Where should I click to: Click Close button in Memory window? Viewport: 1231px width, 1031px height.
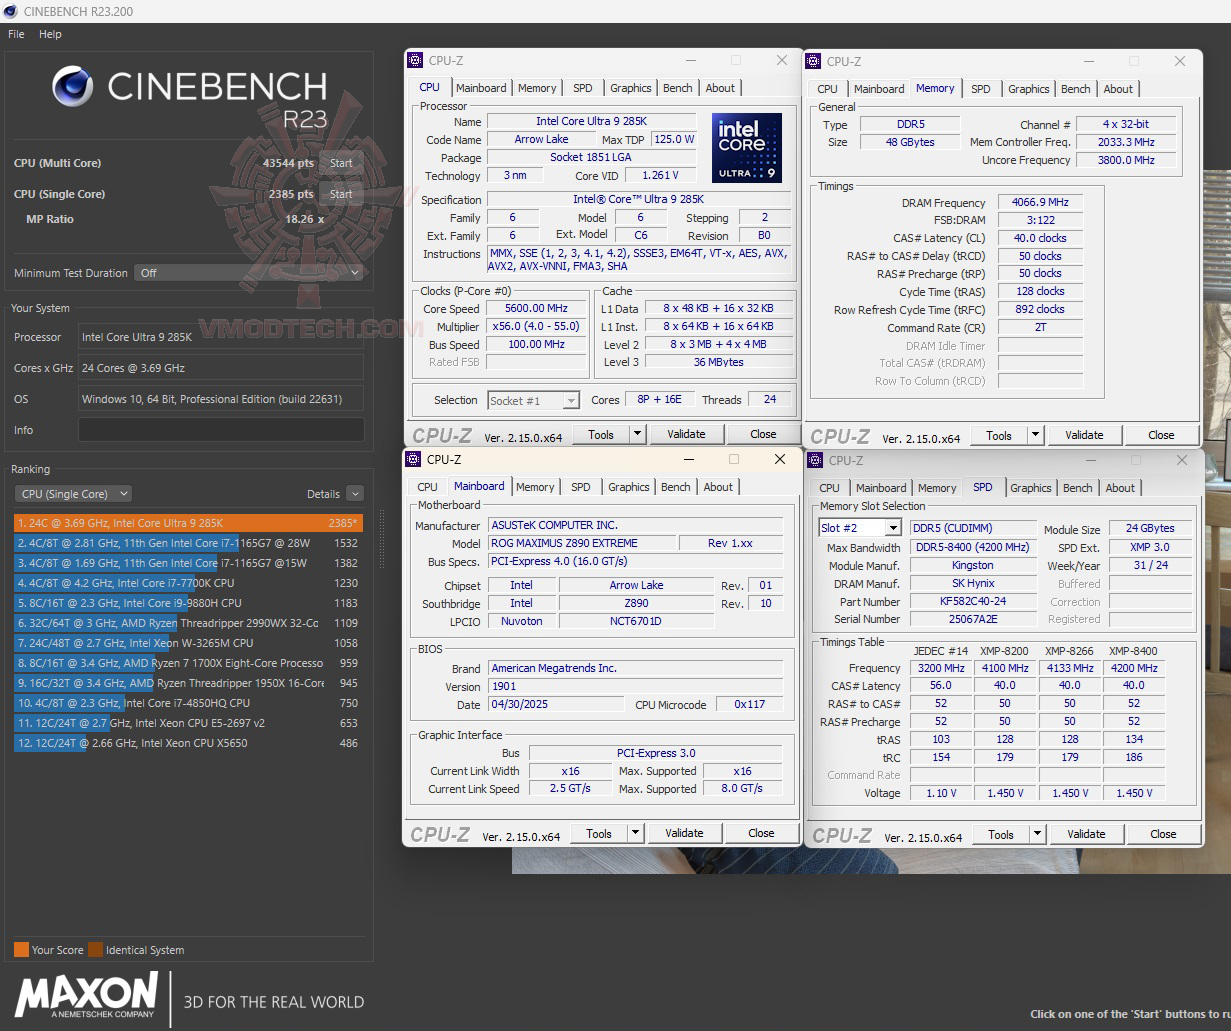pos(1161,435)
